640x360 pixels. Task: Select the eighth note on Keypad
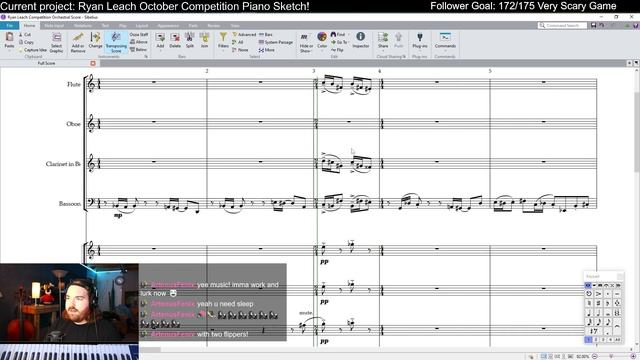coord(608,322)
